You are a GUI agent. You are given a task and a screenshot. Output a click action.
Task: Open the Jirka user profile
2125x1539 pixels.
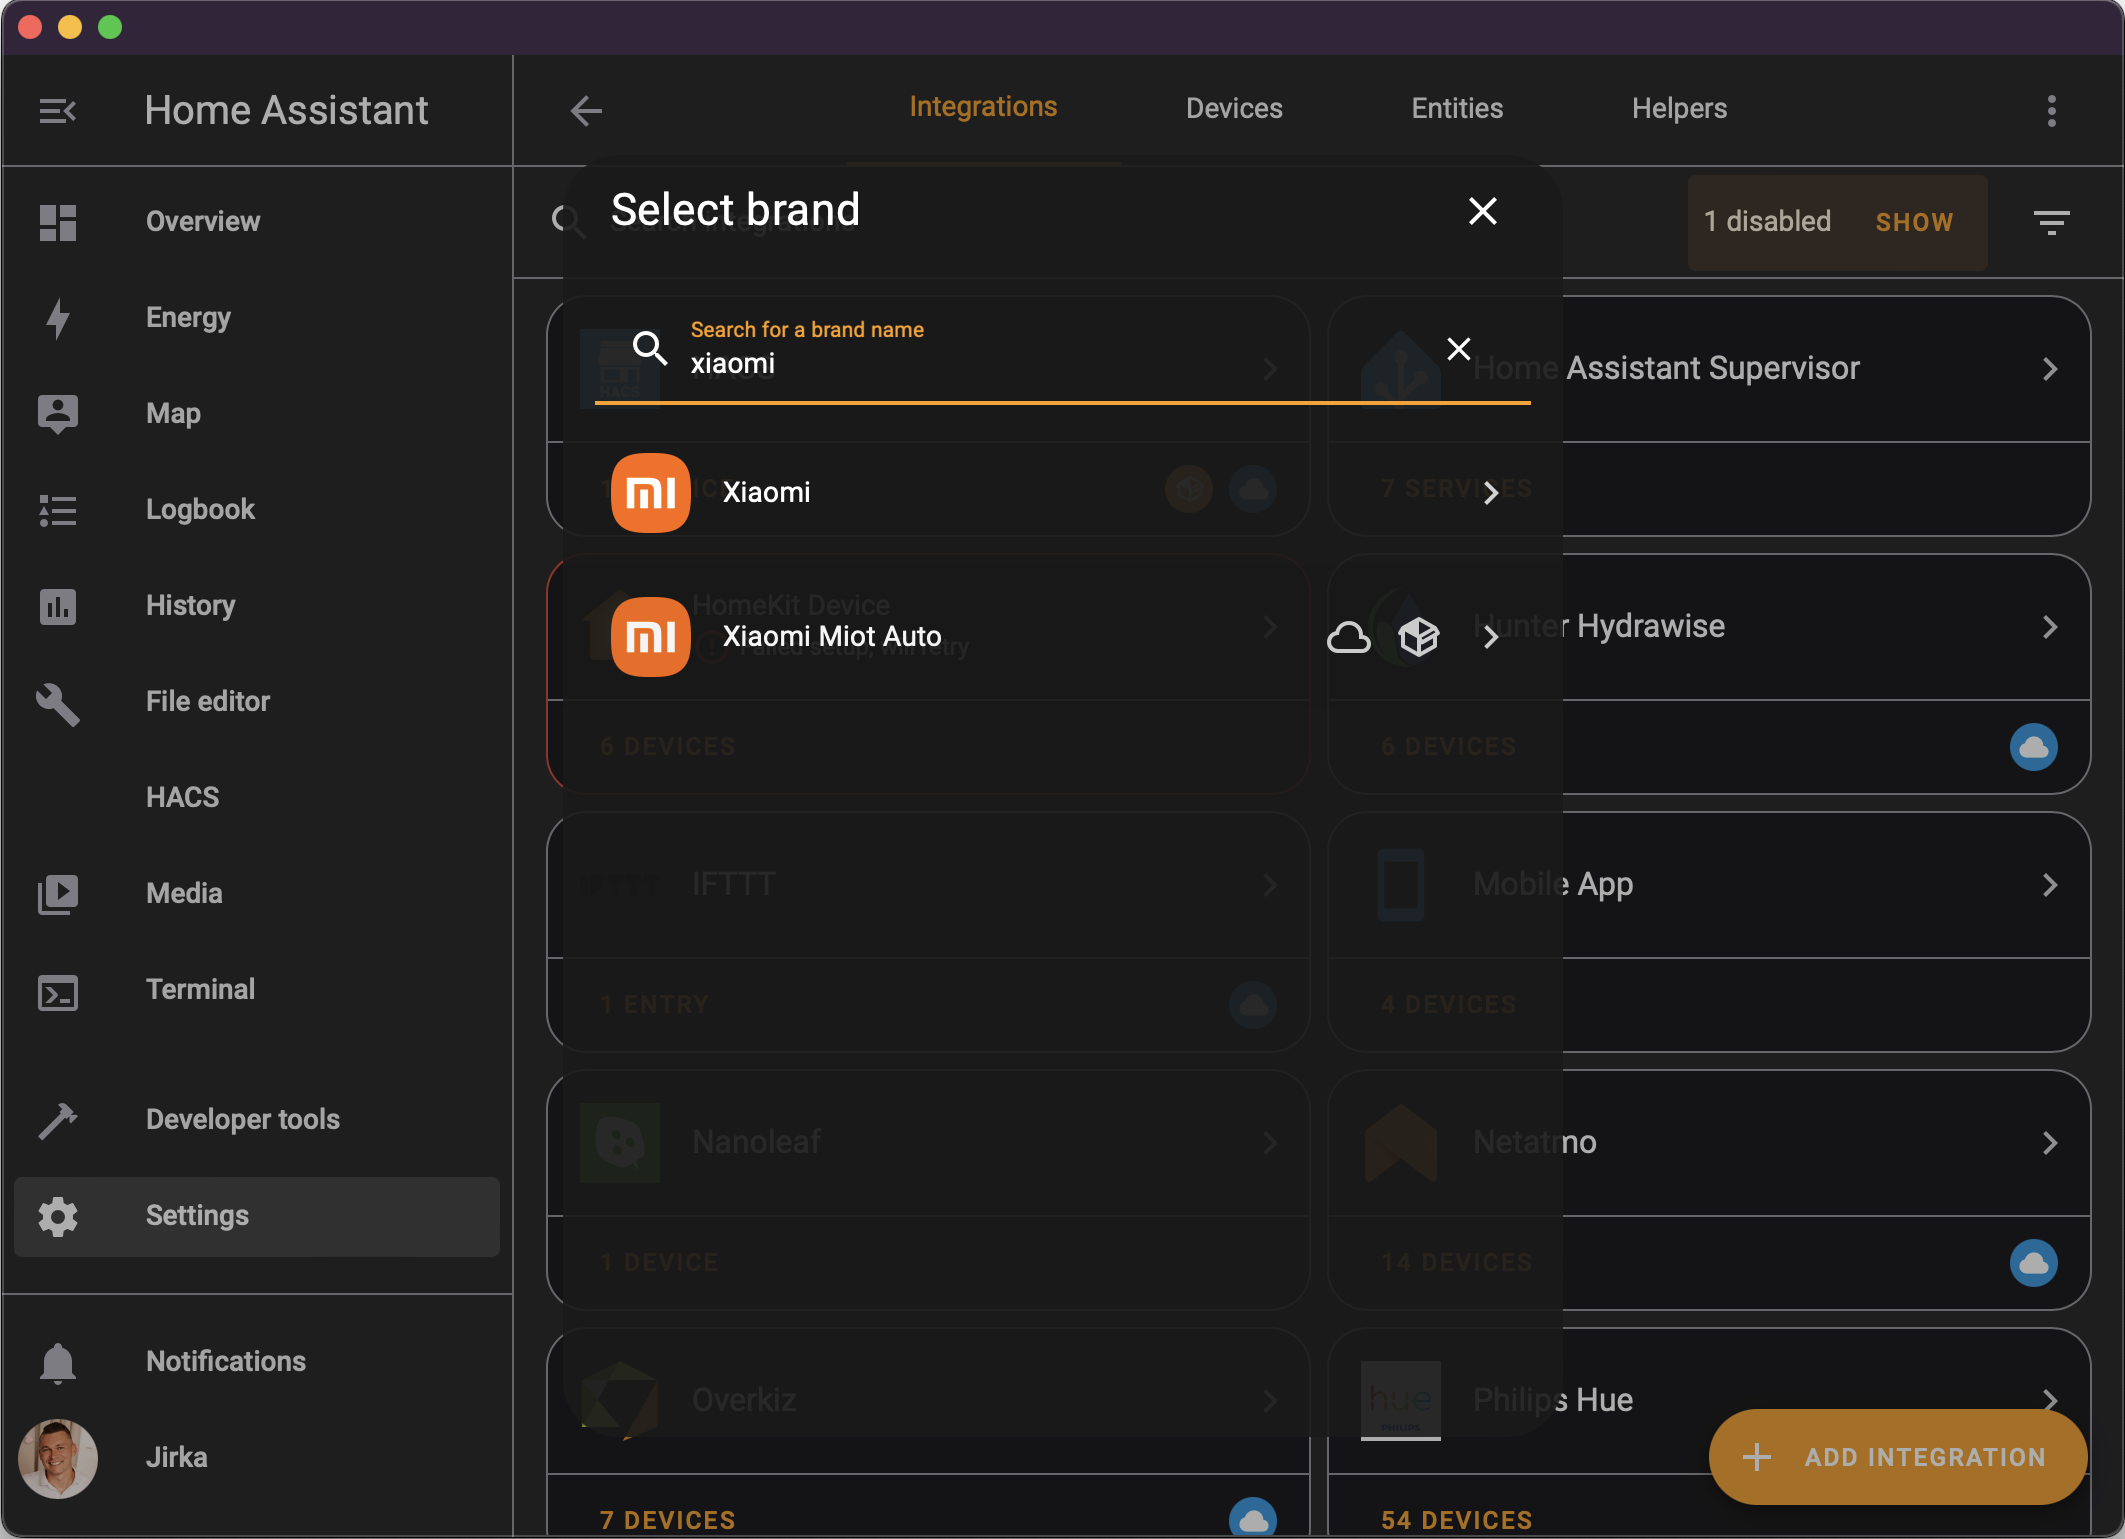[x=176, y=1458]
